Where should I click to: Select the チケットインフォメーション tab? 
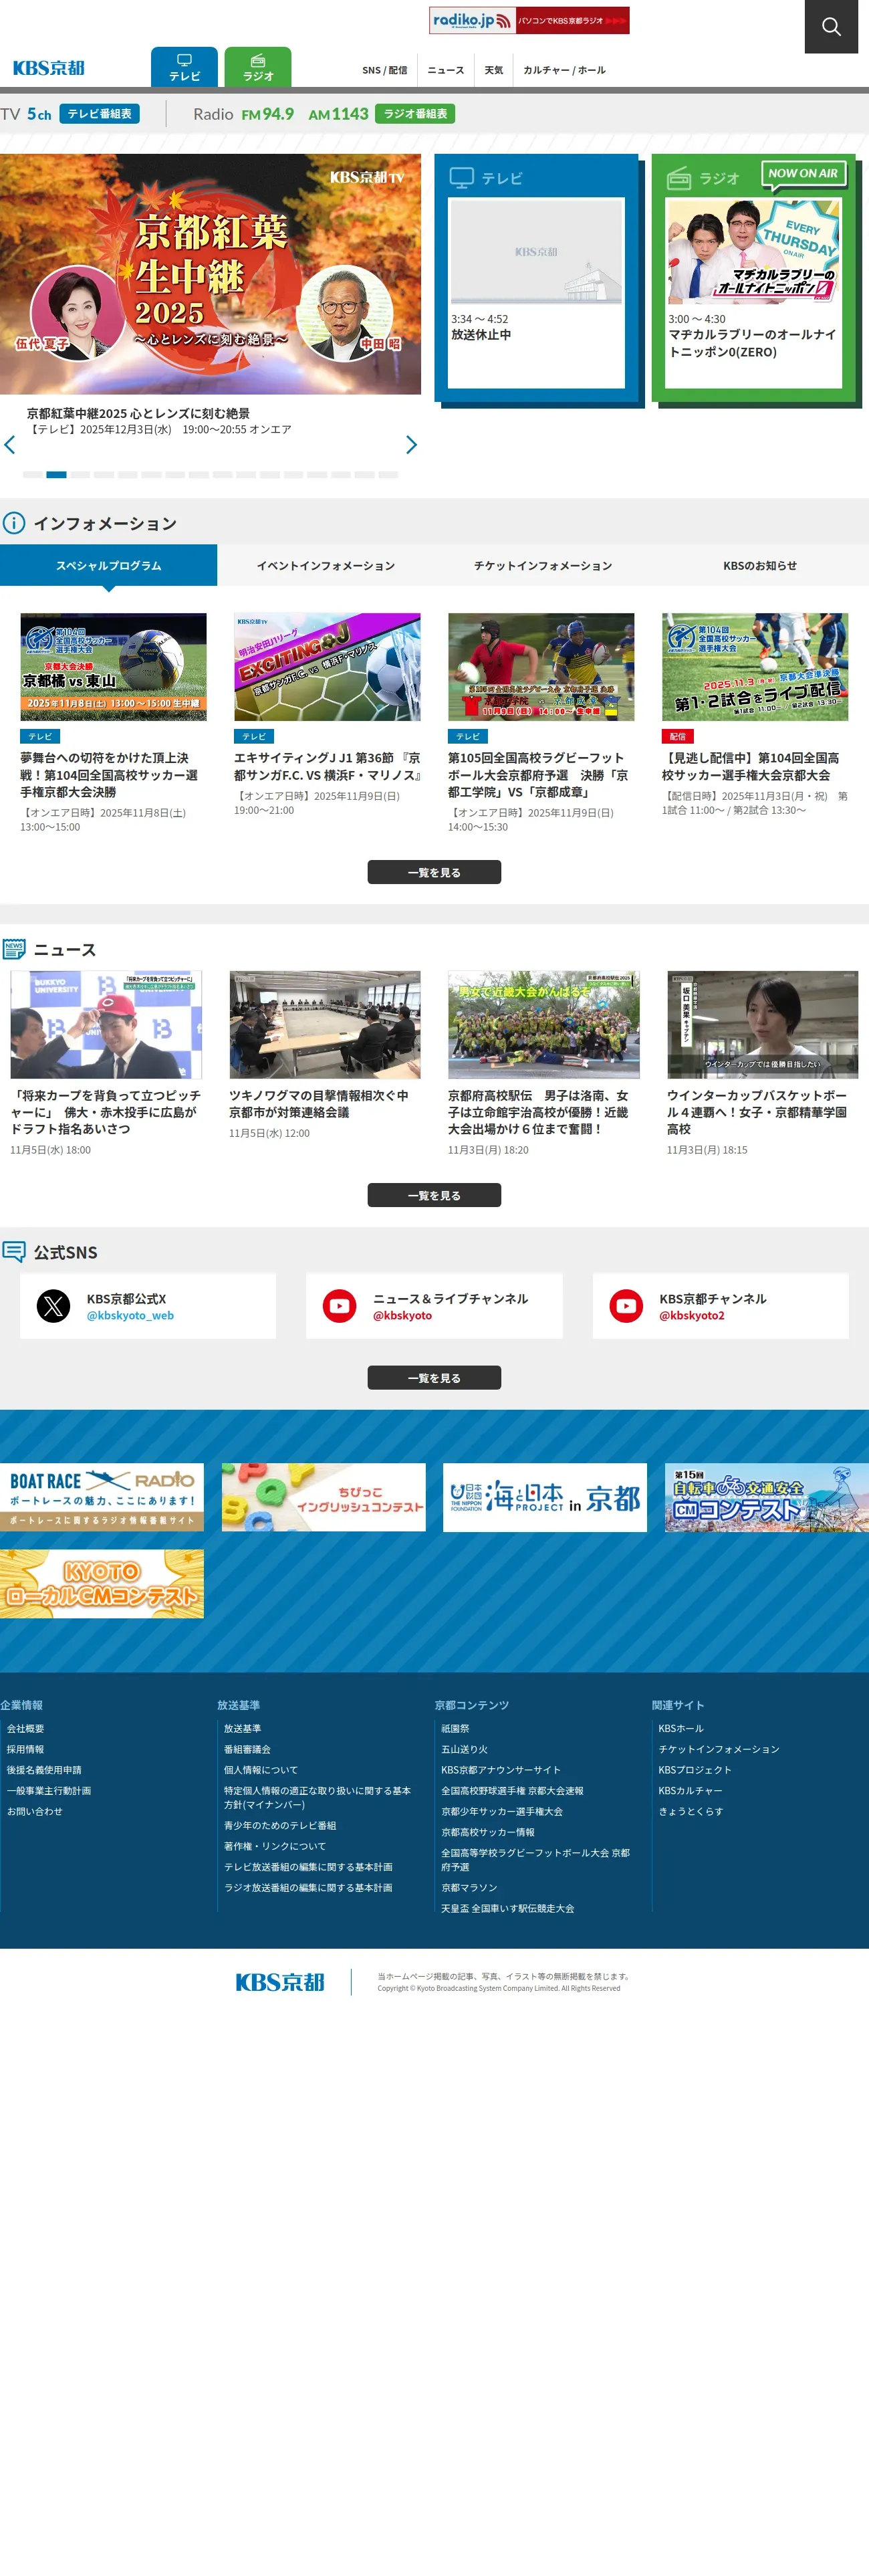pos(543,566)
